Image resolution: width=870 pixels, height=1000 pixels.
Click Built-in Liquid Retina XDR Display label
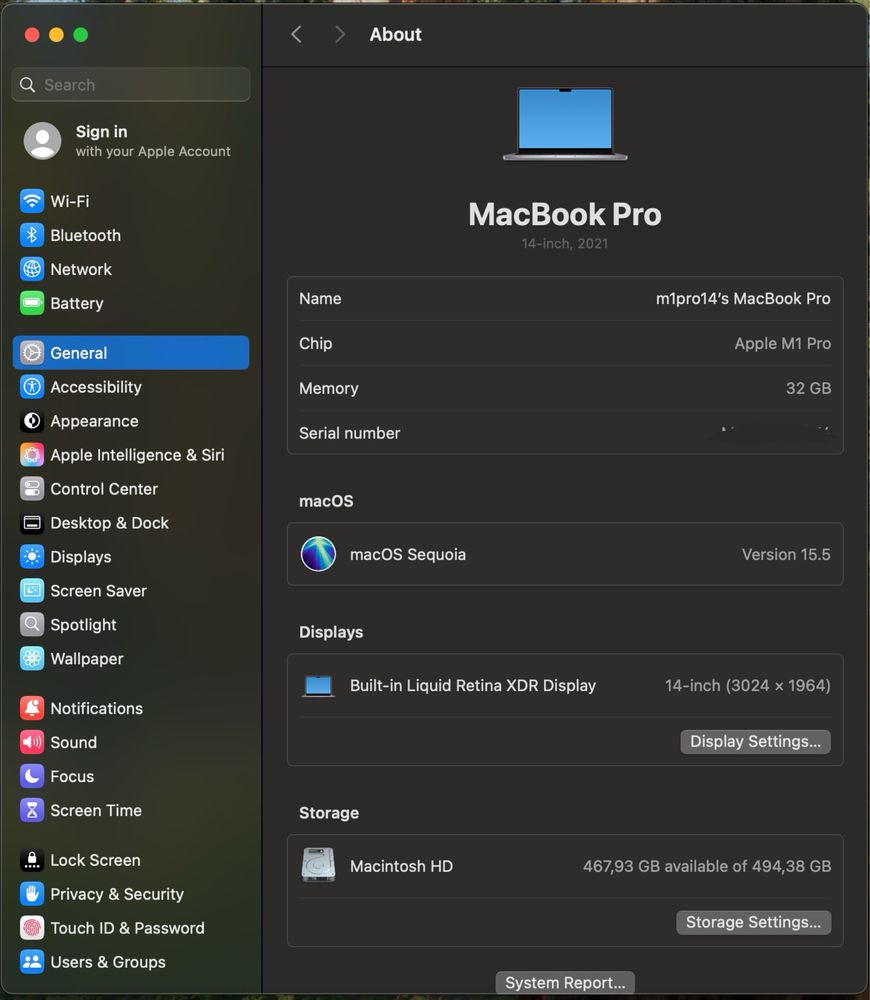[x=473, y=686]
